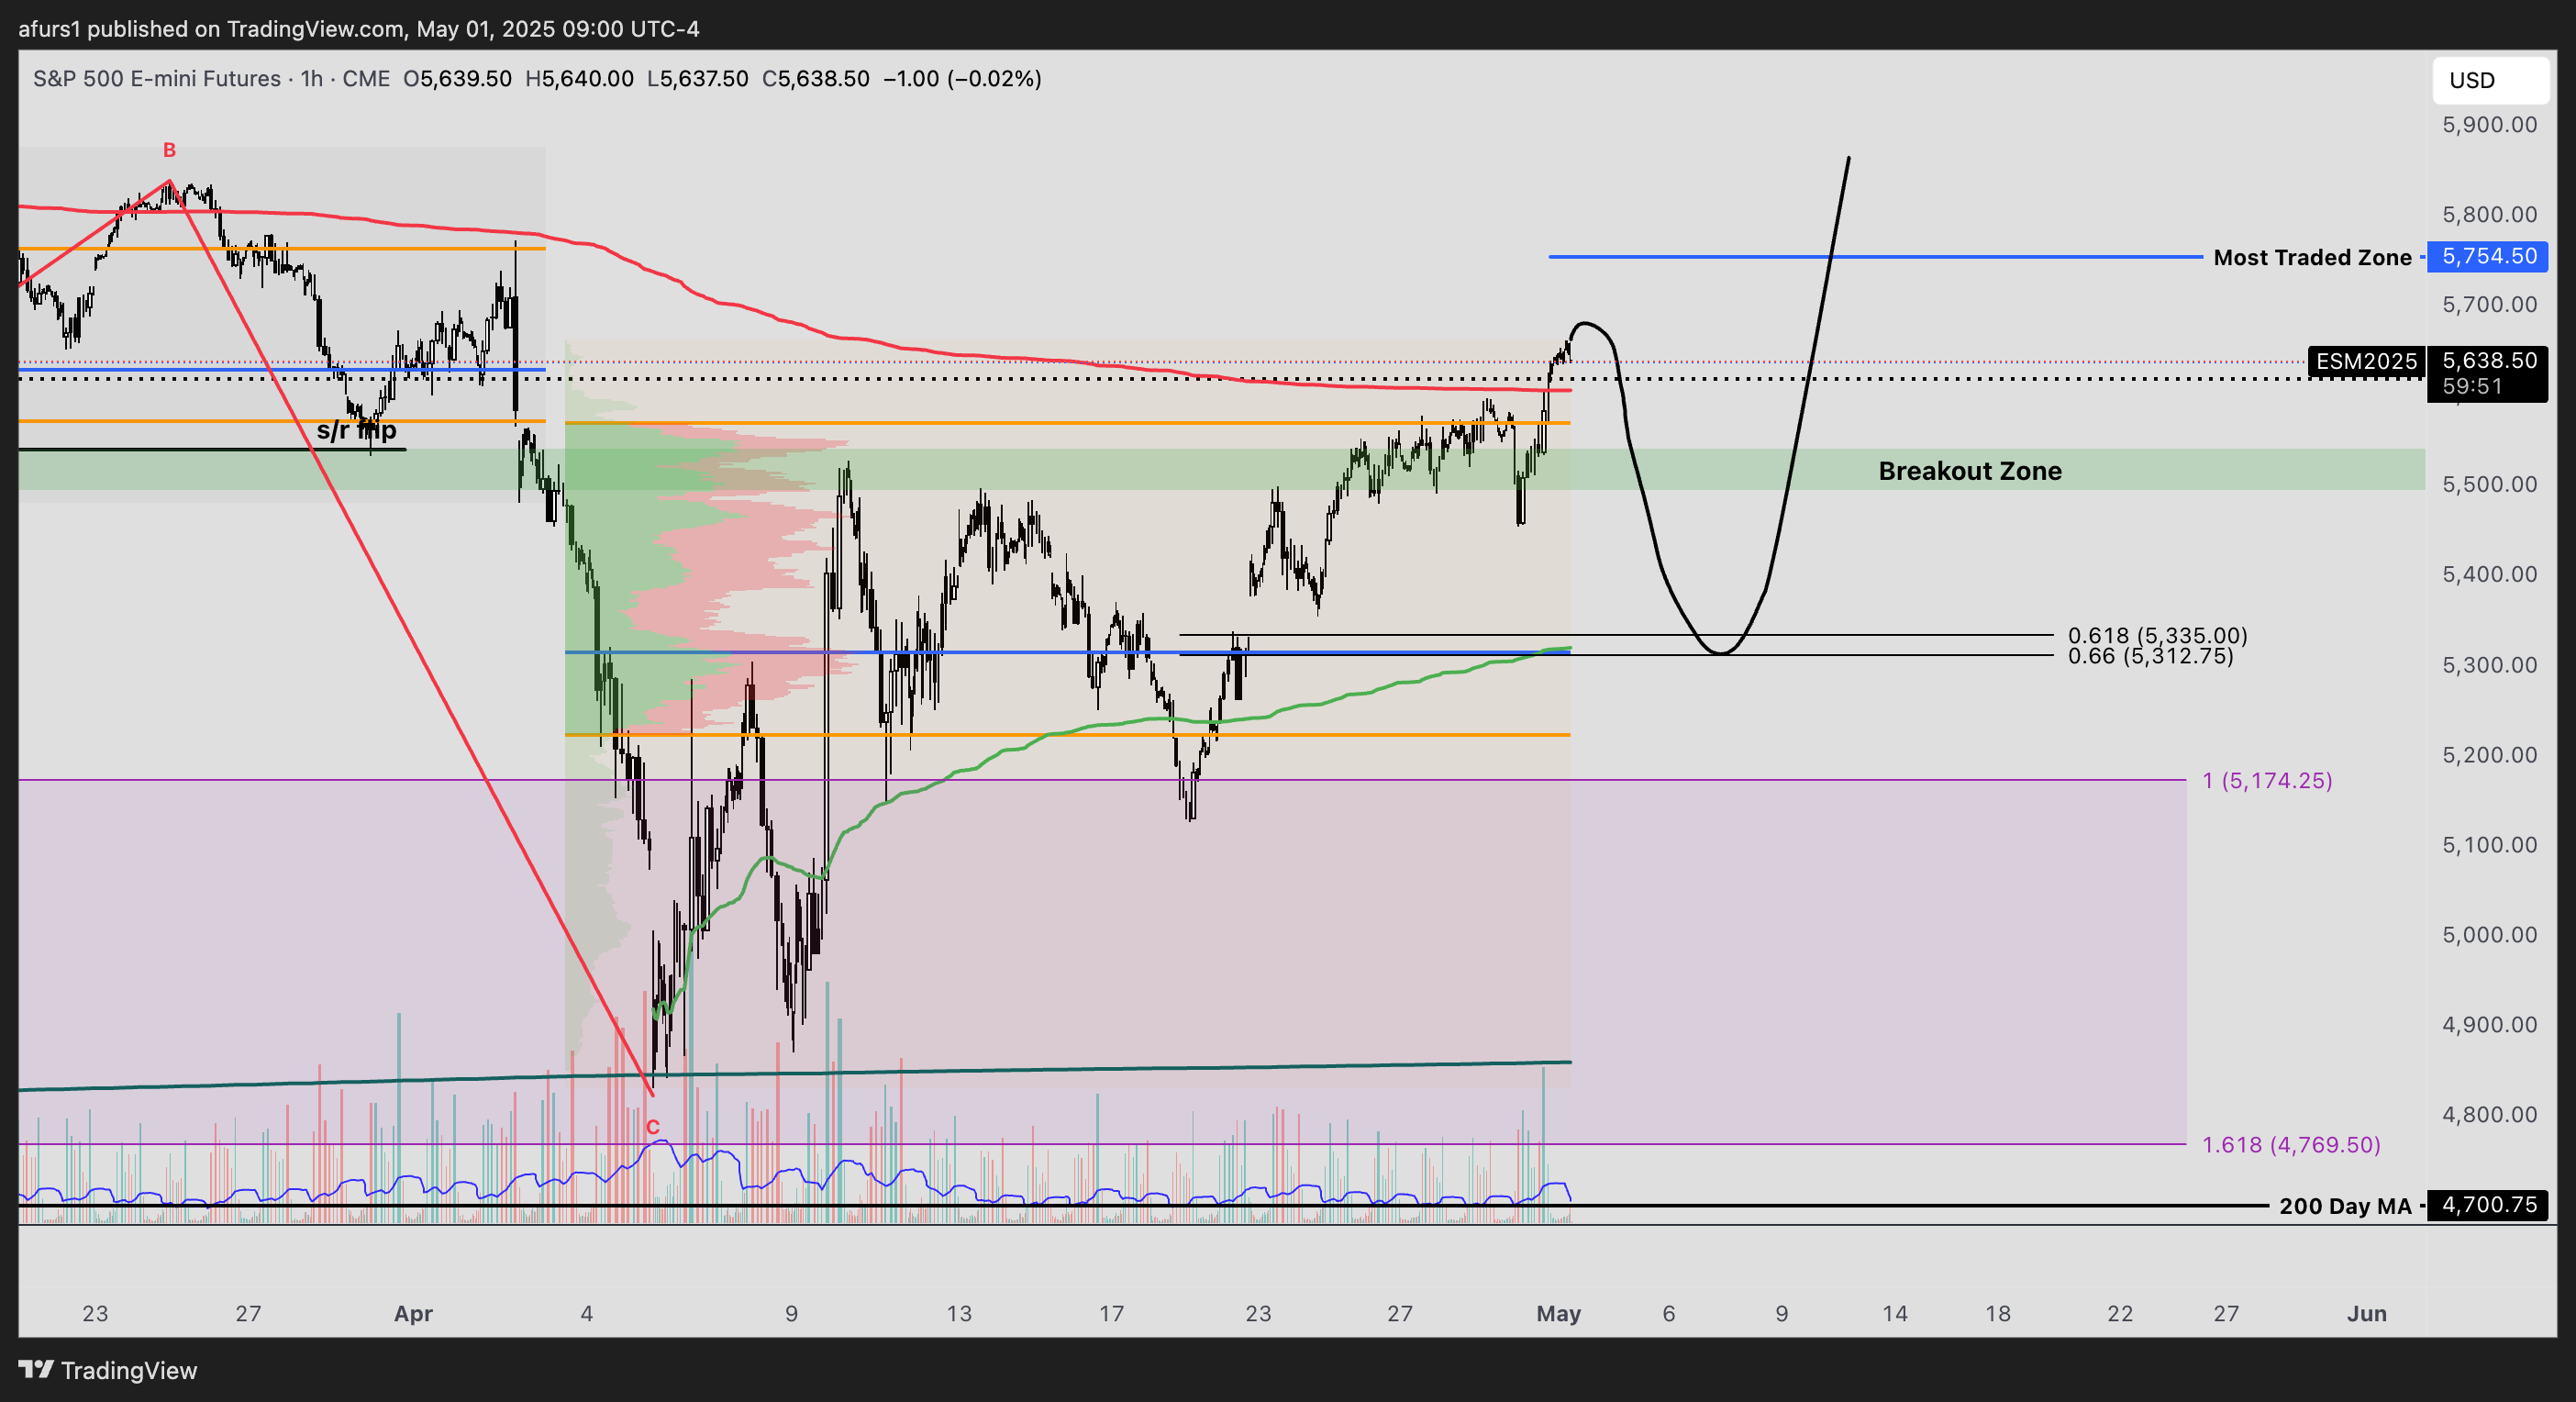Click the 5,638.50 current price label

tap(2489, 360)
